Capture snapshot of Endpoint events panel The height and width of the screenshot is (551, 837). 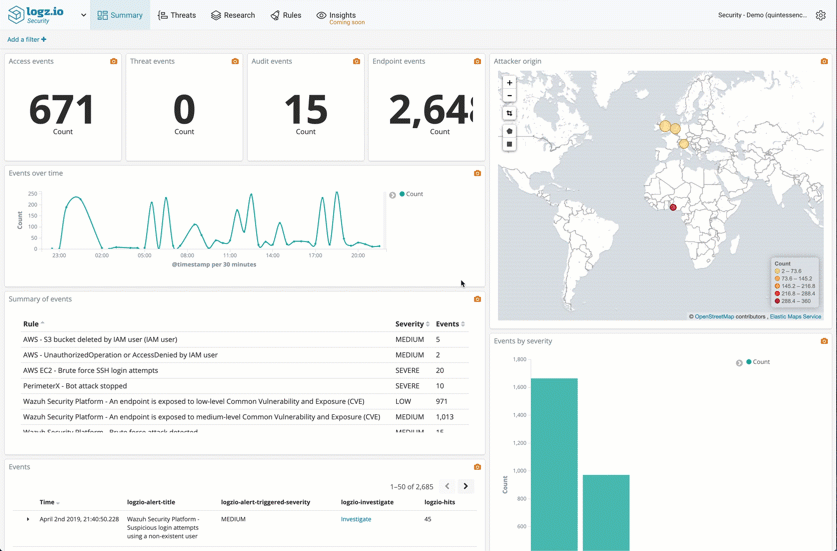[x=477, y=61]
